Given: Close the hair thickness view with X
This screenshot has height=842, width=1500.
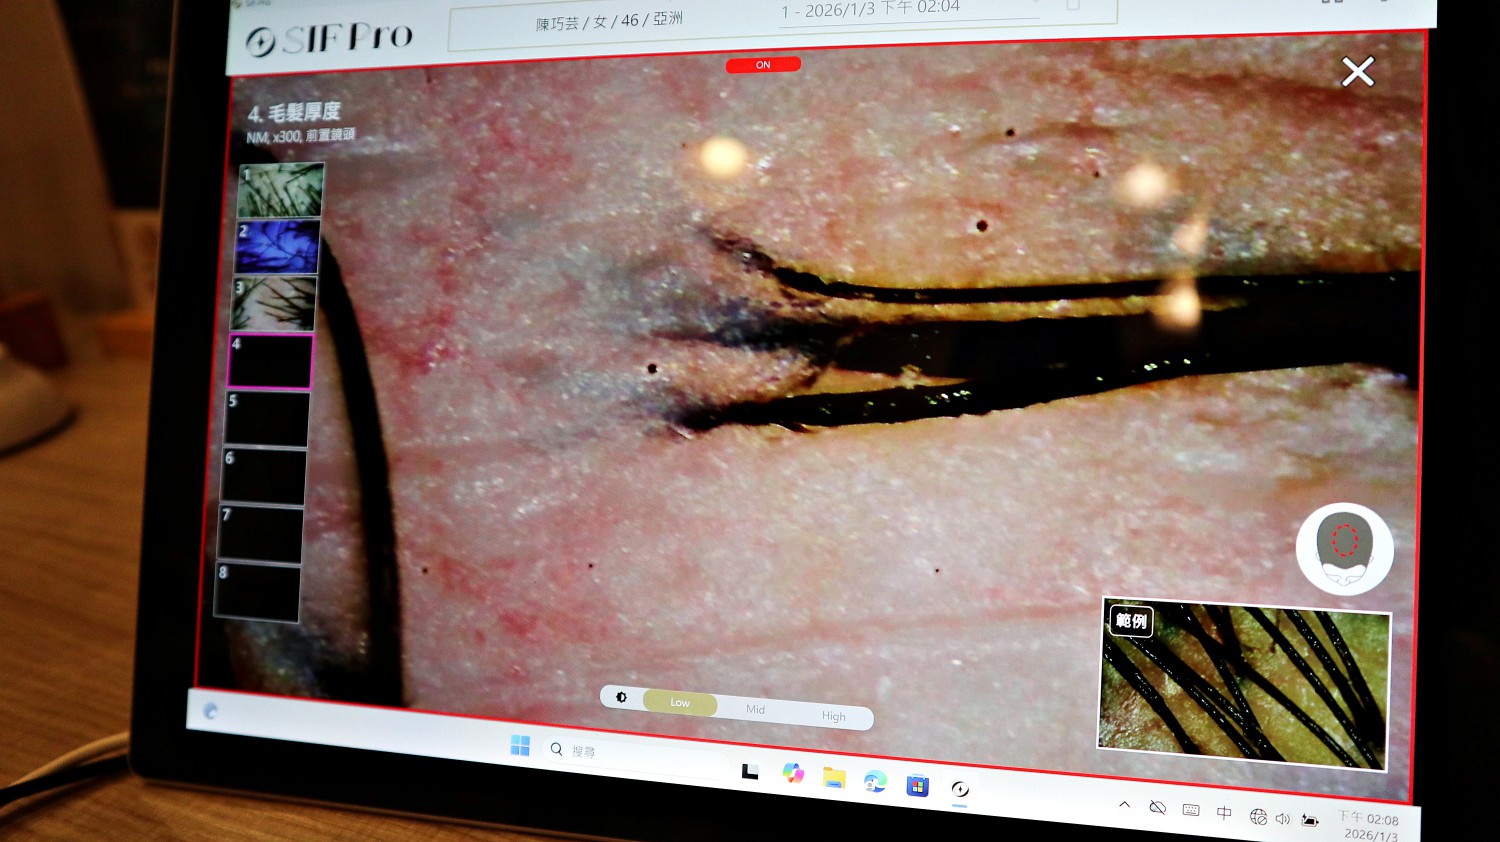Looking at the screenshot, I should coord(1357,72).
